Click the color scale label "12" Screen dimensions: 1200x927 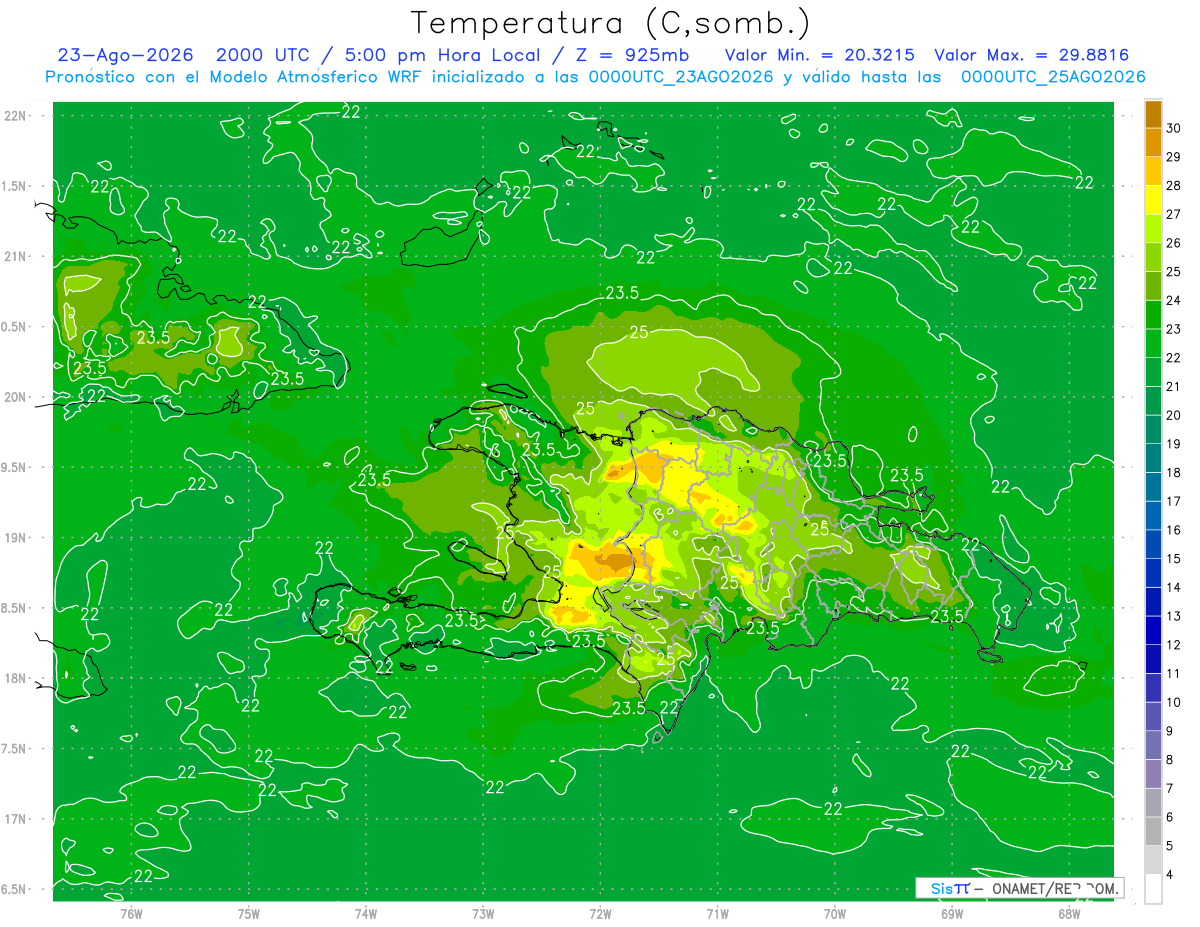point(1174,645)
